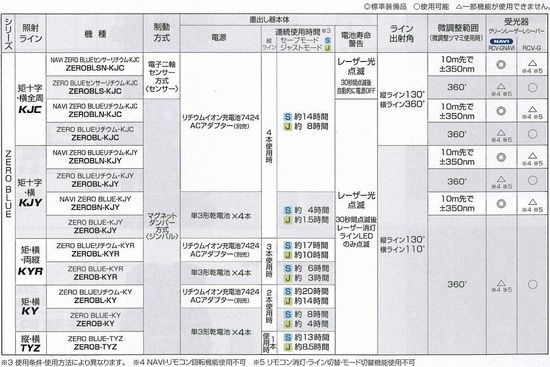The width and height of the screenshot is (550, 367).
Task: Select the J badge next to 約1.5時間
Action: [x=288, y=220]
